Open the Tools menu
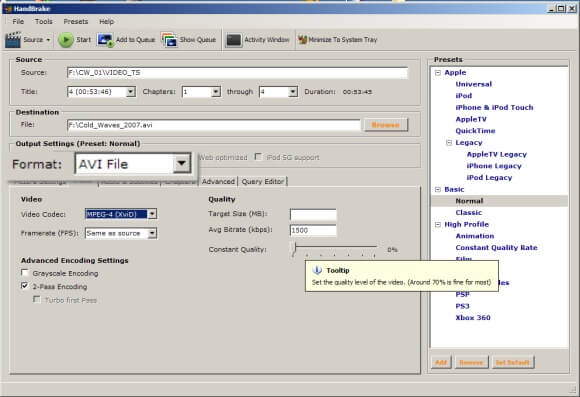 pos(44,21)
